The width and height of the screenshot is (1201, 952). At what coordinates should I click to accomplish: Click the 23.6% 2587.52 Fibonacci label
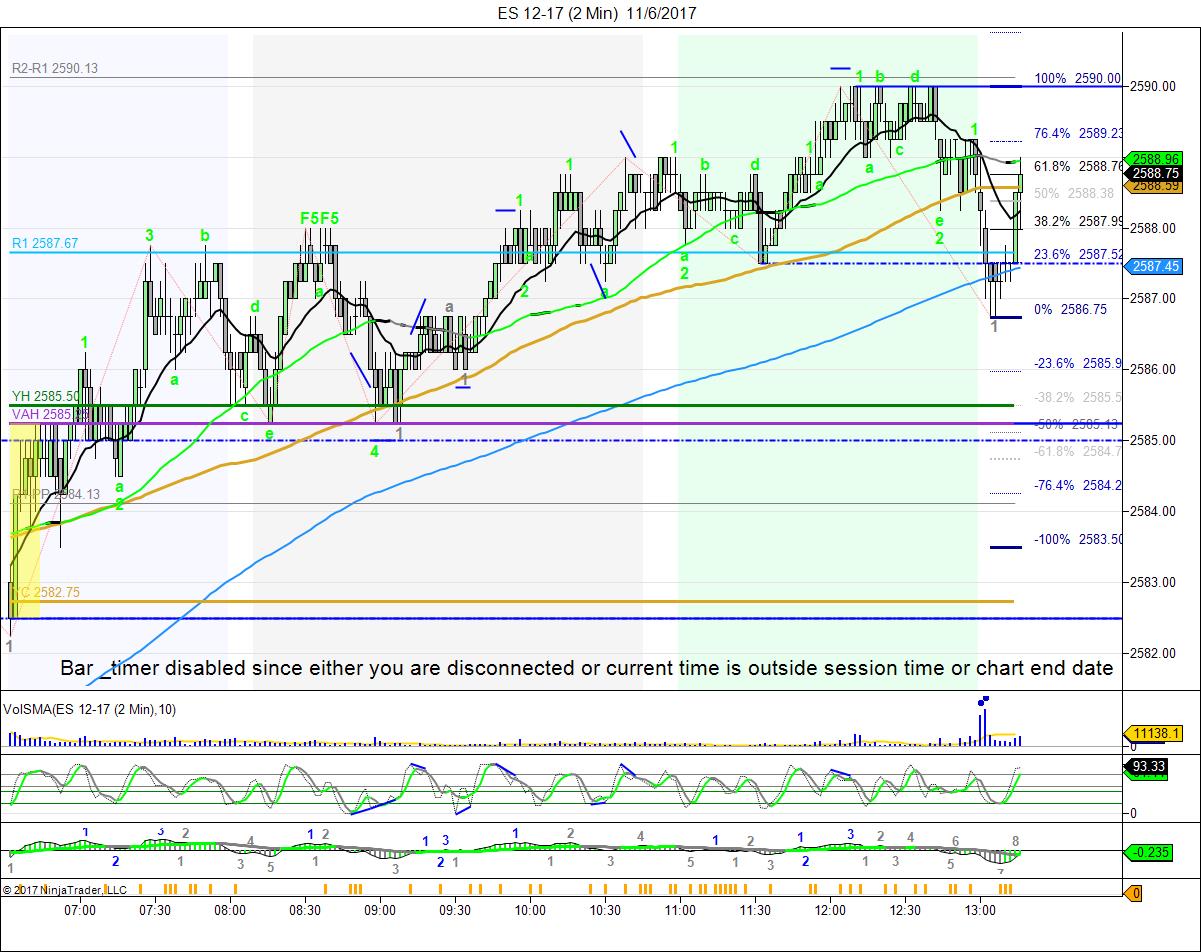pyautogui.click(x=1077, y=254)
